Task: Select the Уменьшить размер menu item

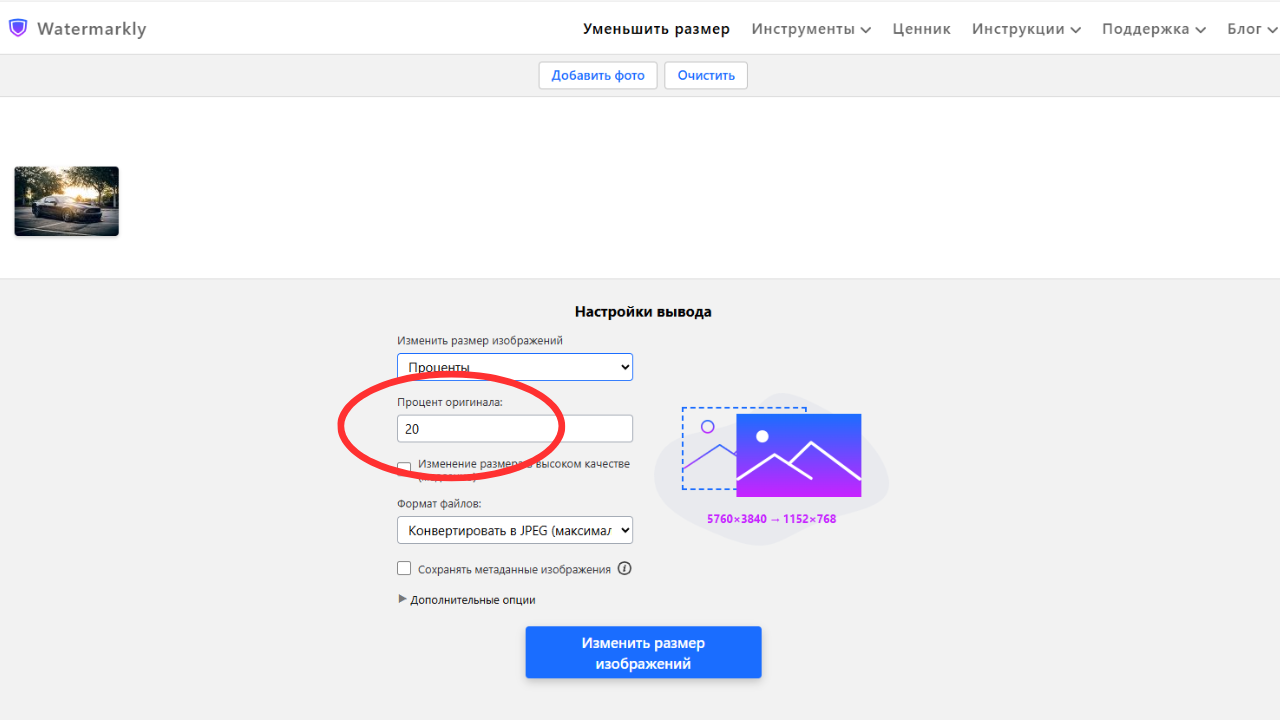Action: pyautogui.click(x=656, y=29)
